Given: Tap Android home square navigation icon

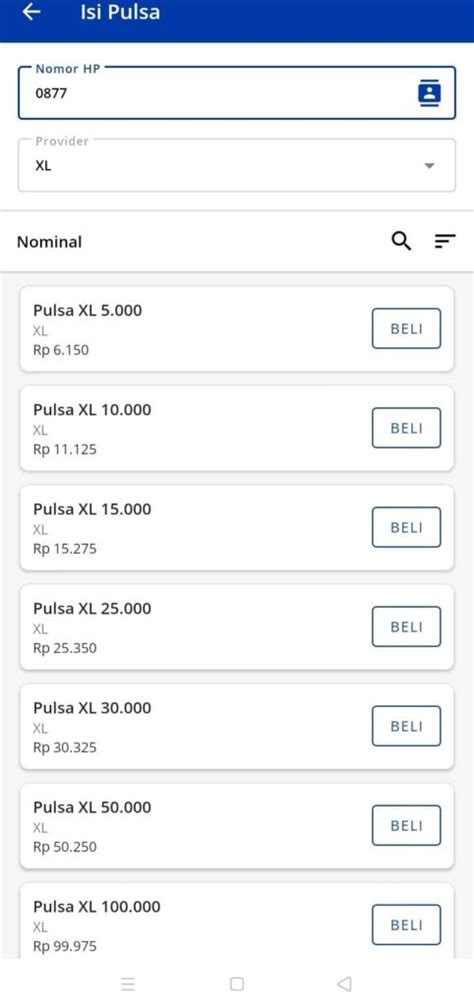Looking at the screenshot, I should (237, 983).
